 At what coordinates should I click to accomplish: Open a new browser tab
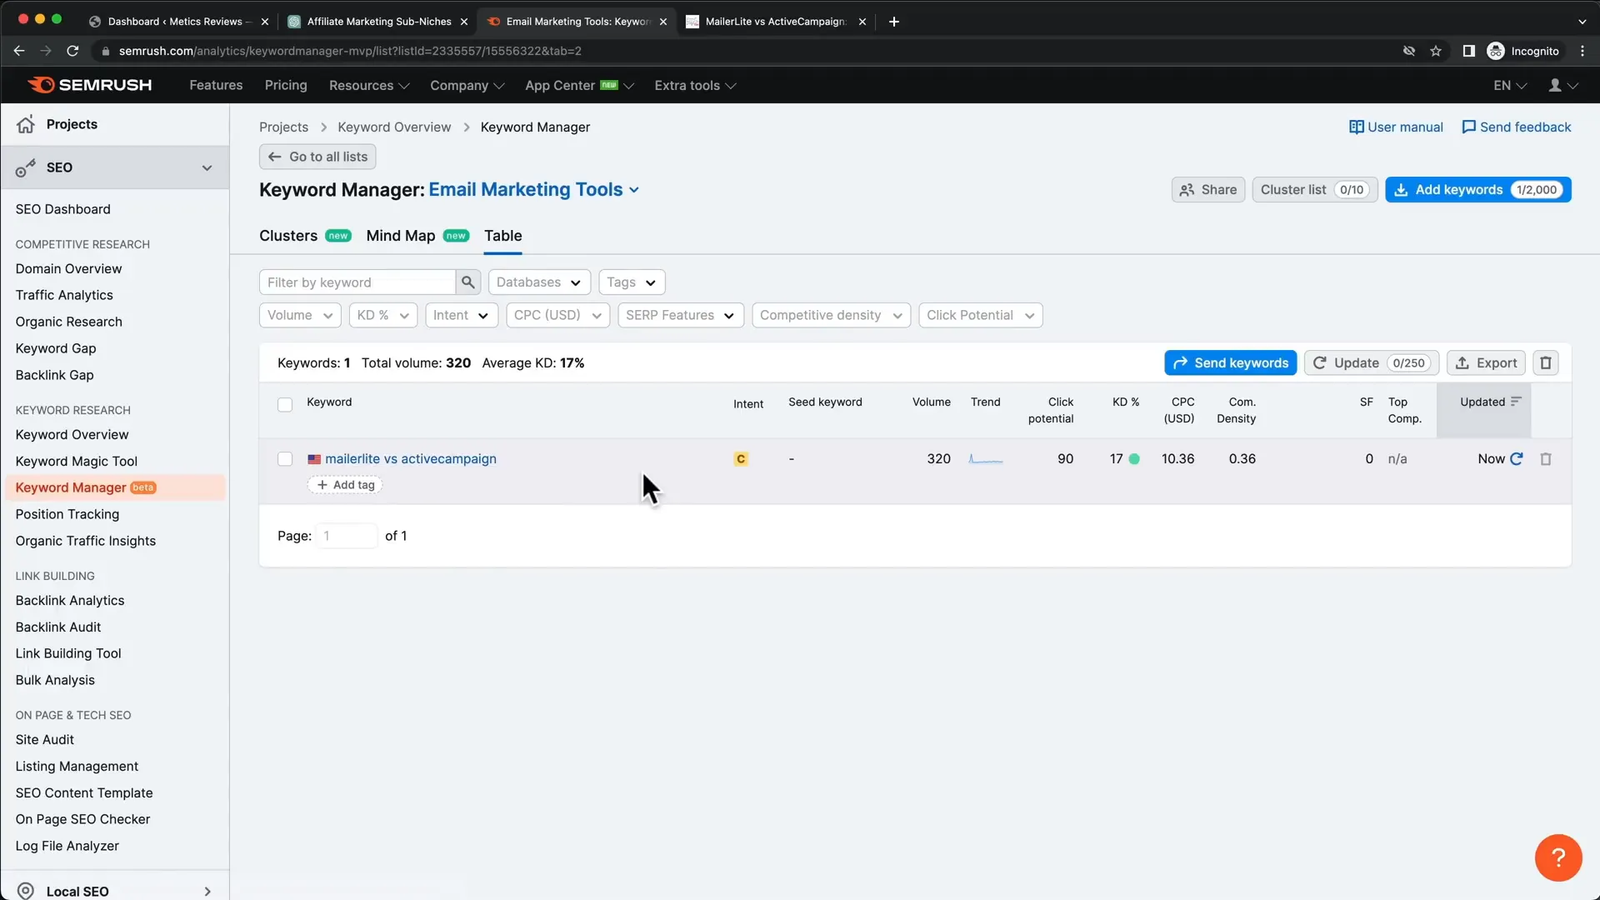pyautogui.click(x=894, y=21)
